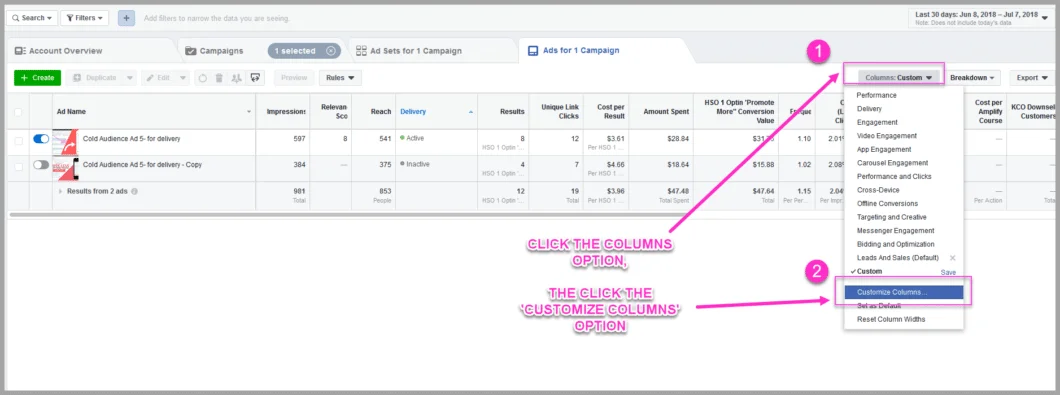The width and height of the screenshot is (1060, 395).
Task: Expand the Results from 2 ads row
Action: (x=61, y=191)
